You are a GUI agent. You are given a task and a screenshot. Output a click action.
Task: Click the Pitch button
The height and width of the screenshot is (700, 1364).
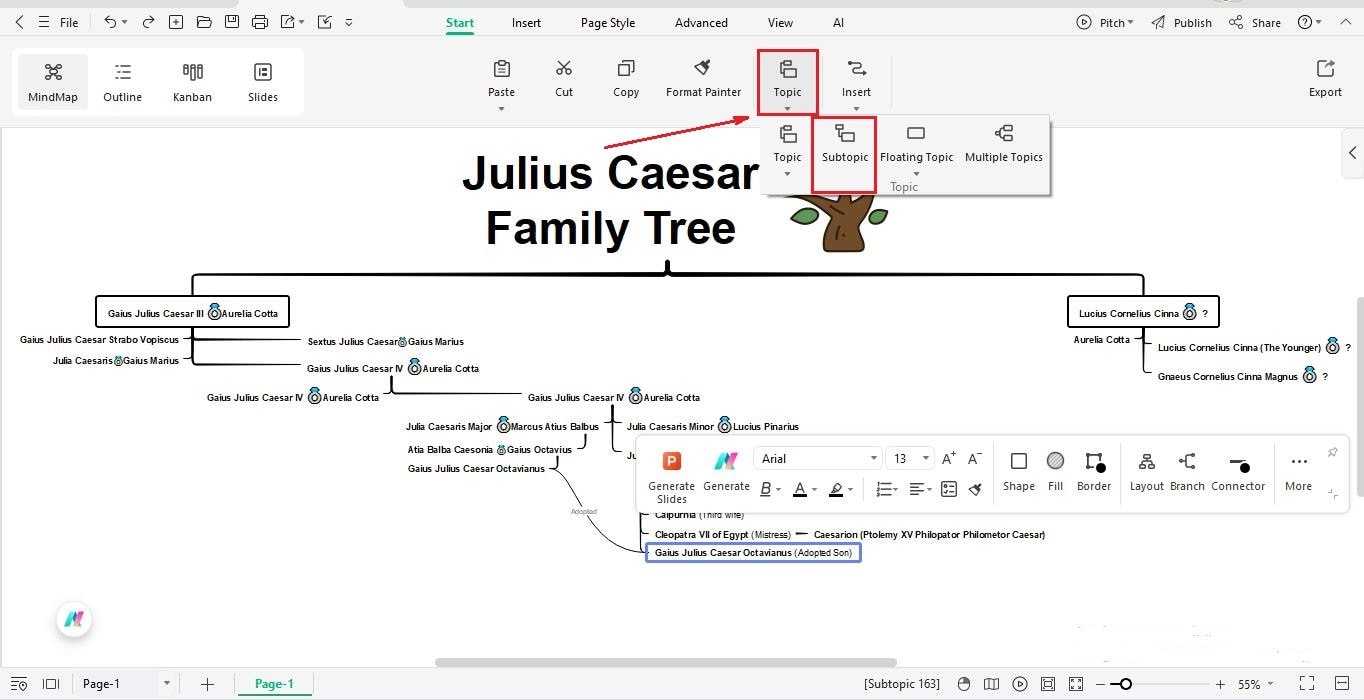(x=1105, y=22)
